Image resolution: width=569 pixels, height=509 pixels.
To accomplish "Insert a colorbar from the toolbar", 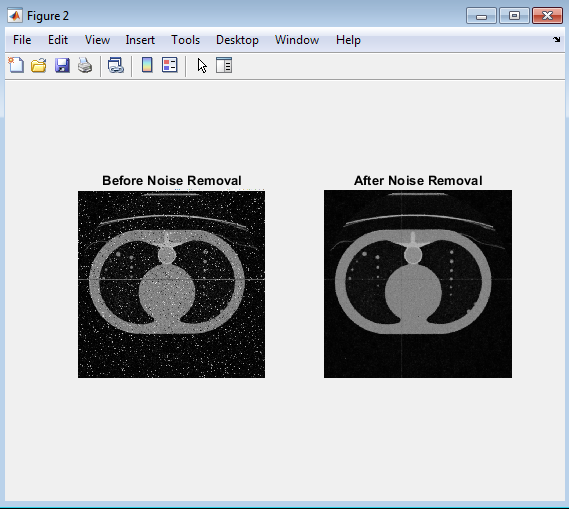I will 147,65.
